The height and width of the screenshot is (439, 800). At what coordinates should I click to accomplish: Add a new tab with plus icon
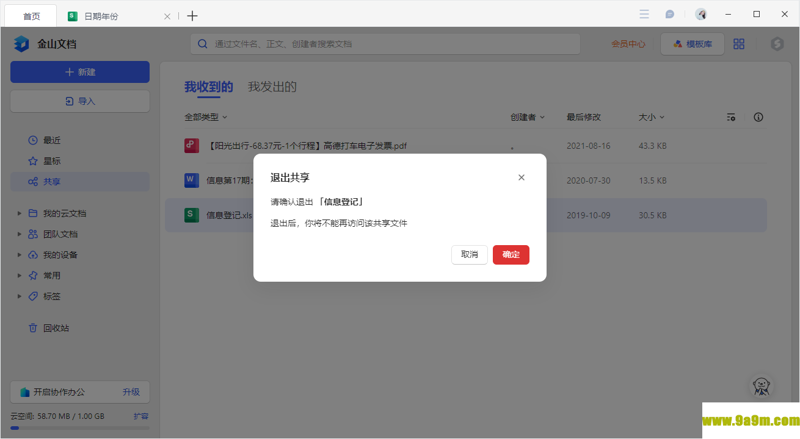coord(192,16)
